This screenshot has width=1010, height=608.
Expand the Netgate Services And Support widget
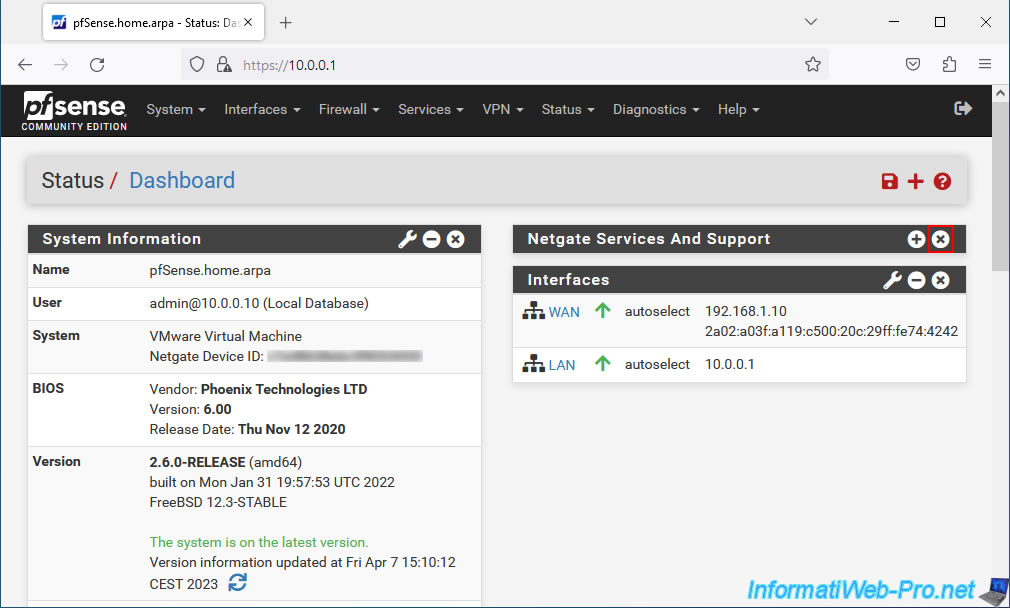[916, 240]
